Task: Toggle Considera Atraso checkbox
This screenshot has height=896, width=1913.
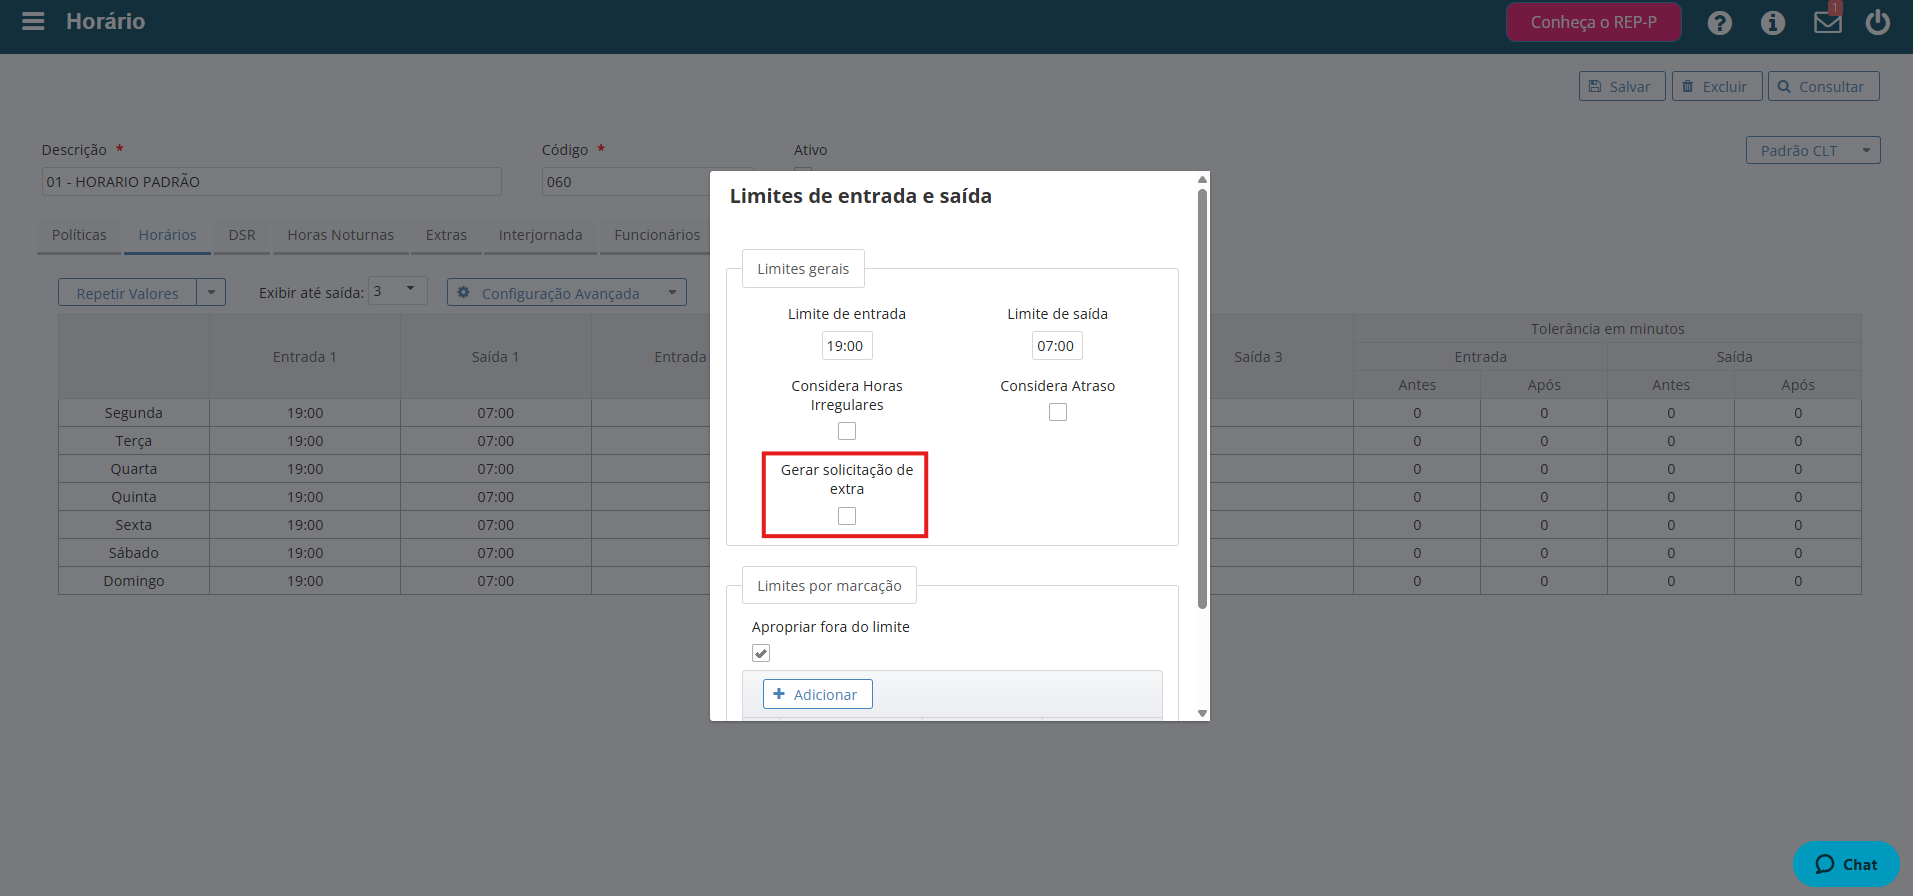Action: (1058, 412)
